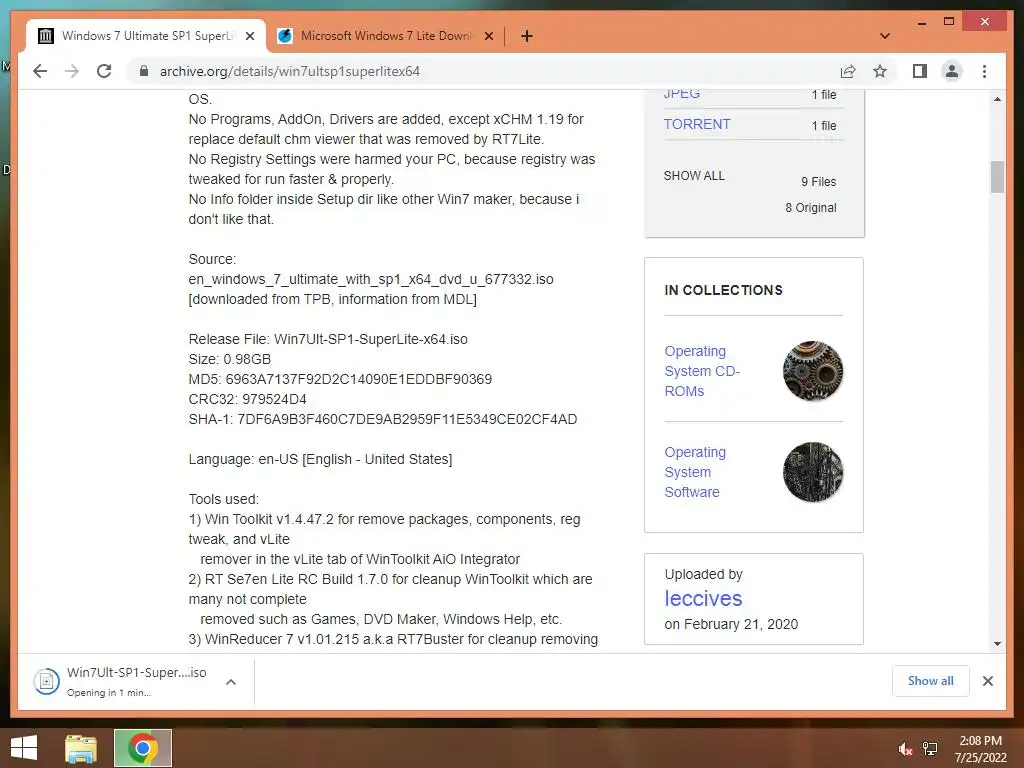Switch to Microsoft Windows 7 Lite Download tab

[x=385, y=36]
